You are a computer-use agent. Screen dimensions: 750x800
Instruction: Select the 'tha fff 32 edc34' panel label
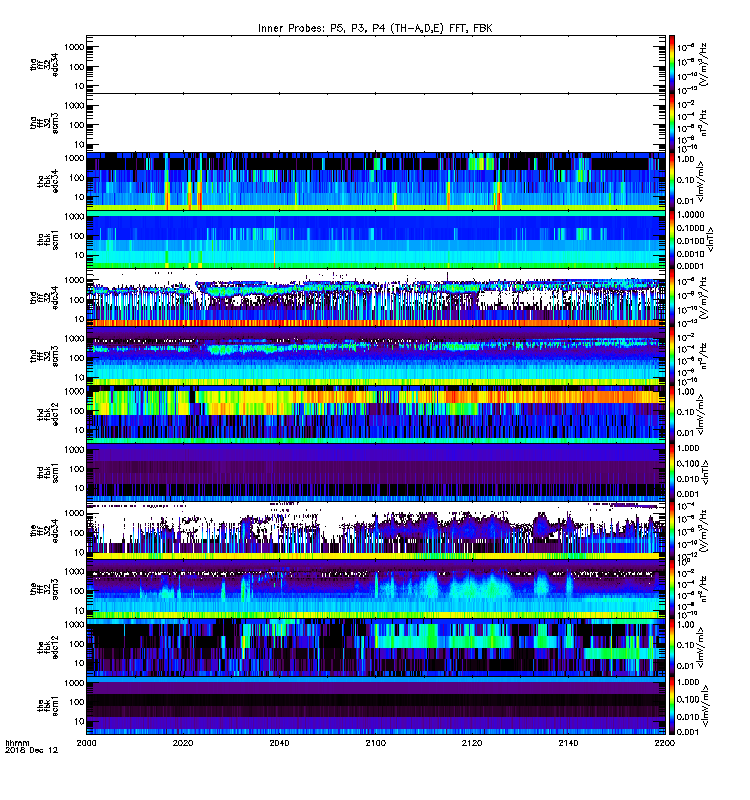click(x=44, y=65)
